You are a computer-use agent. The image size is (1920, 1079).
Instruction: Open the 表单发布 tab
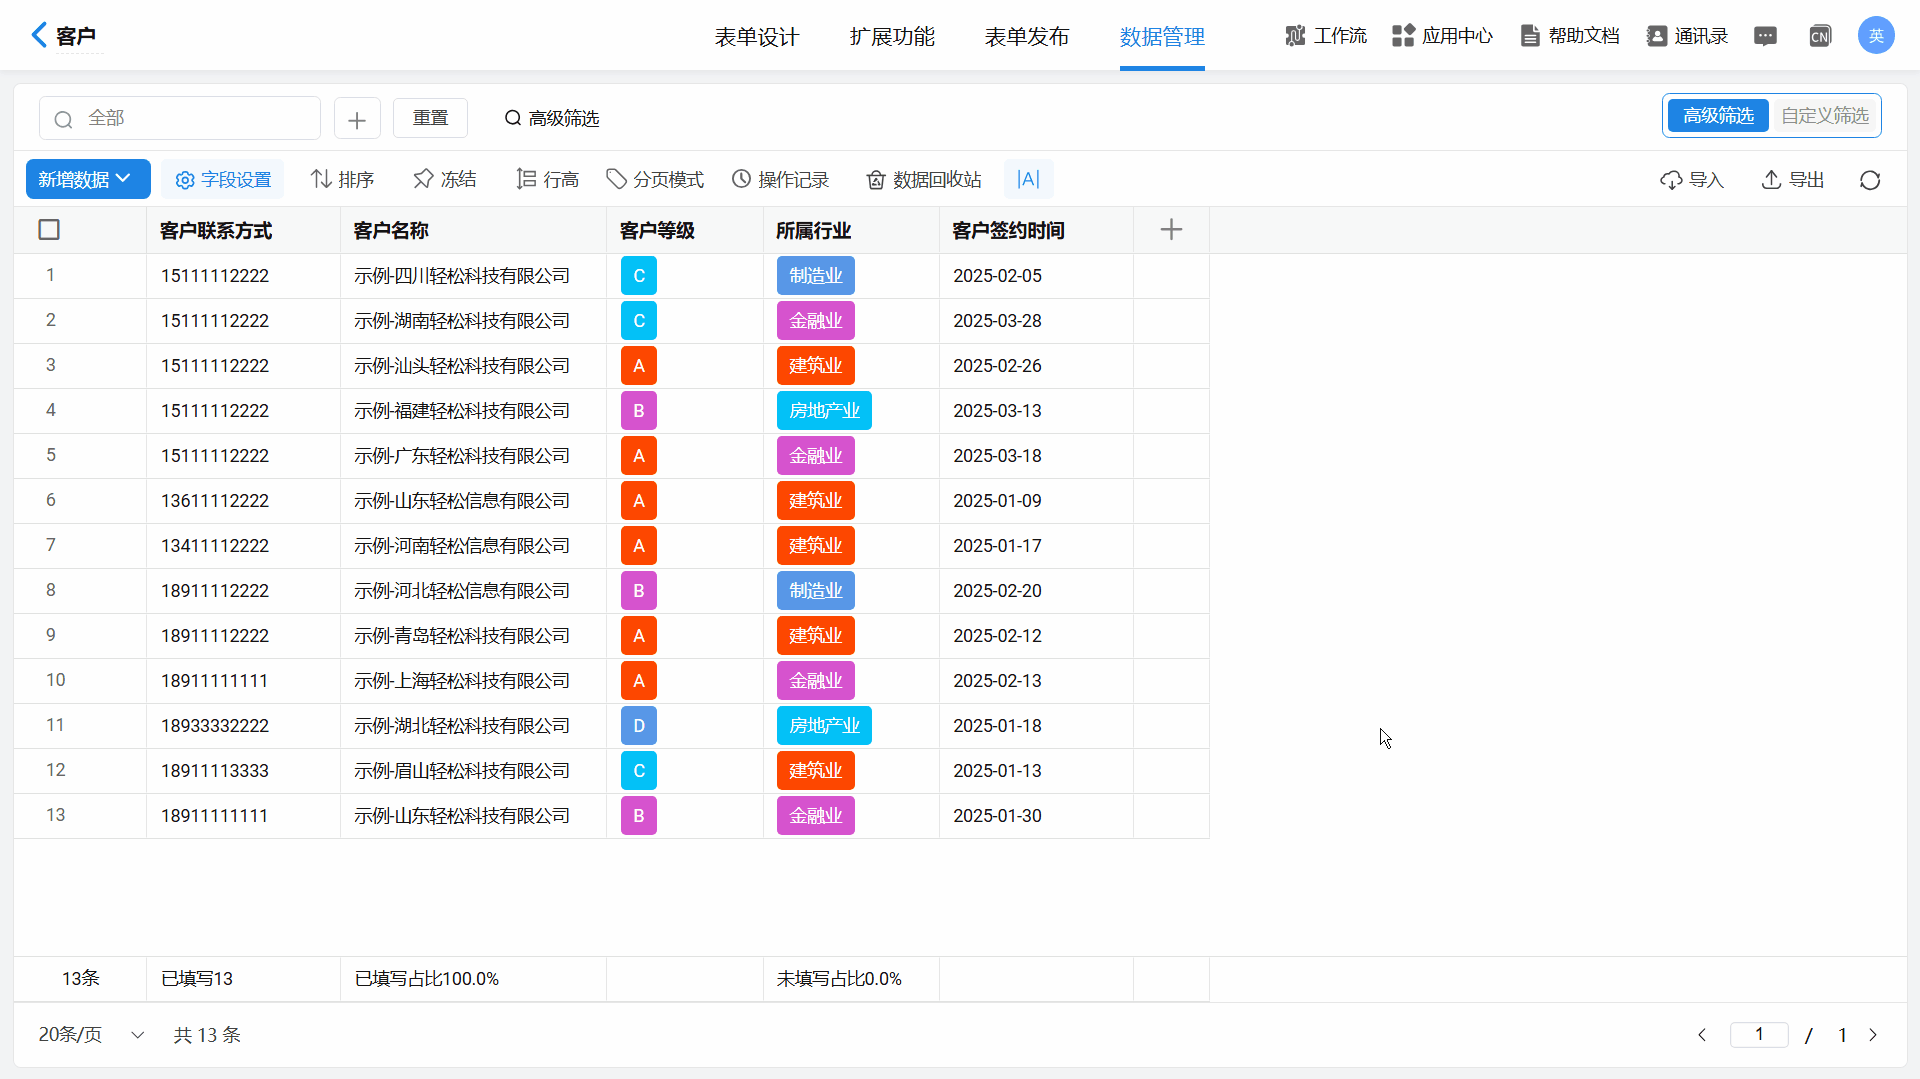pos(1027,37)
